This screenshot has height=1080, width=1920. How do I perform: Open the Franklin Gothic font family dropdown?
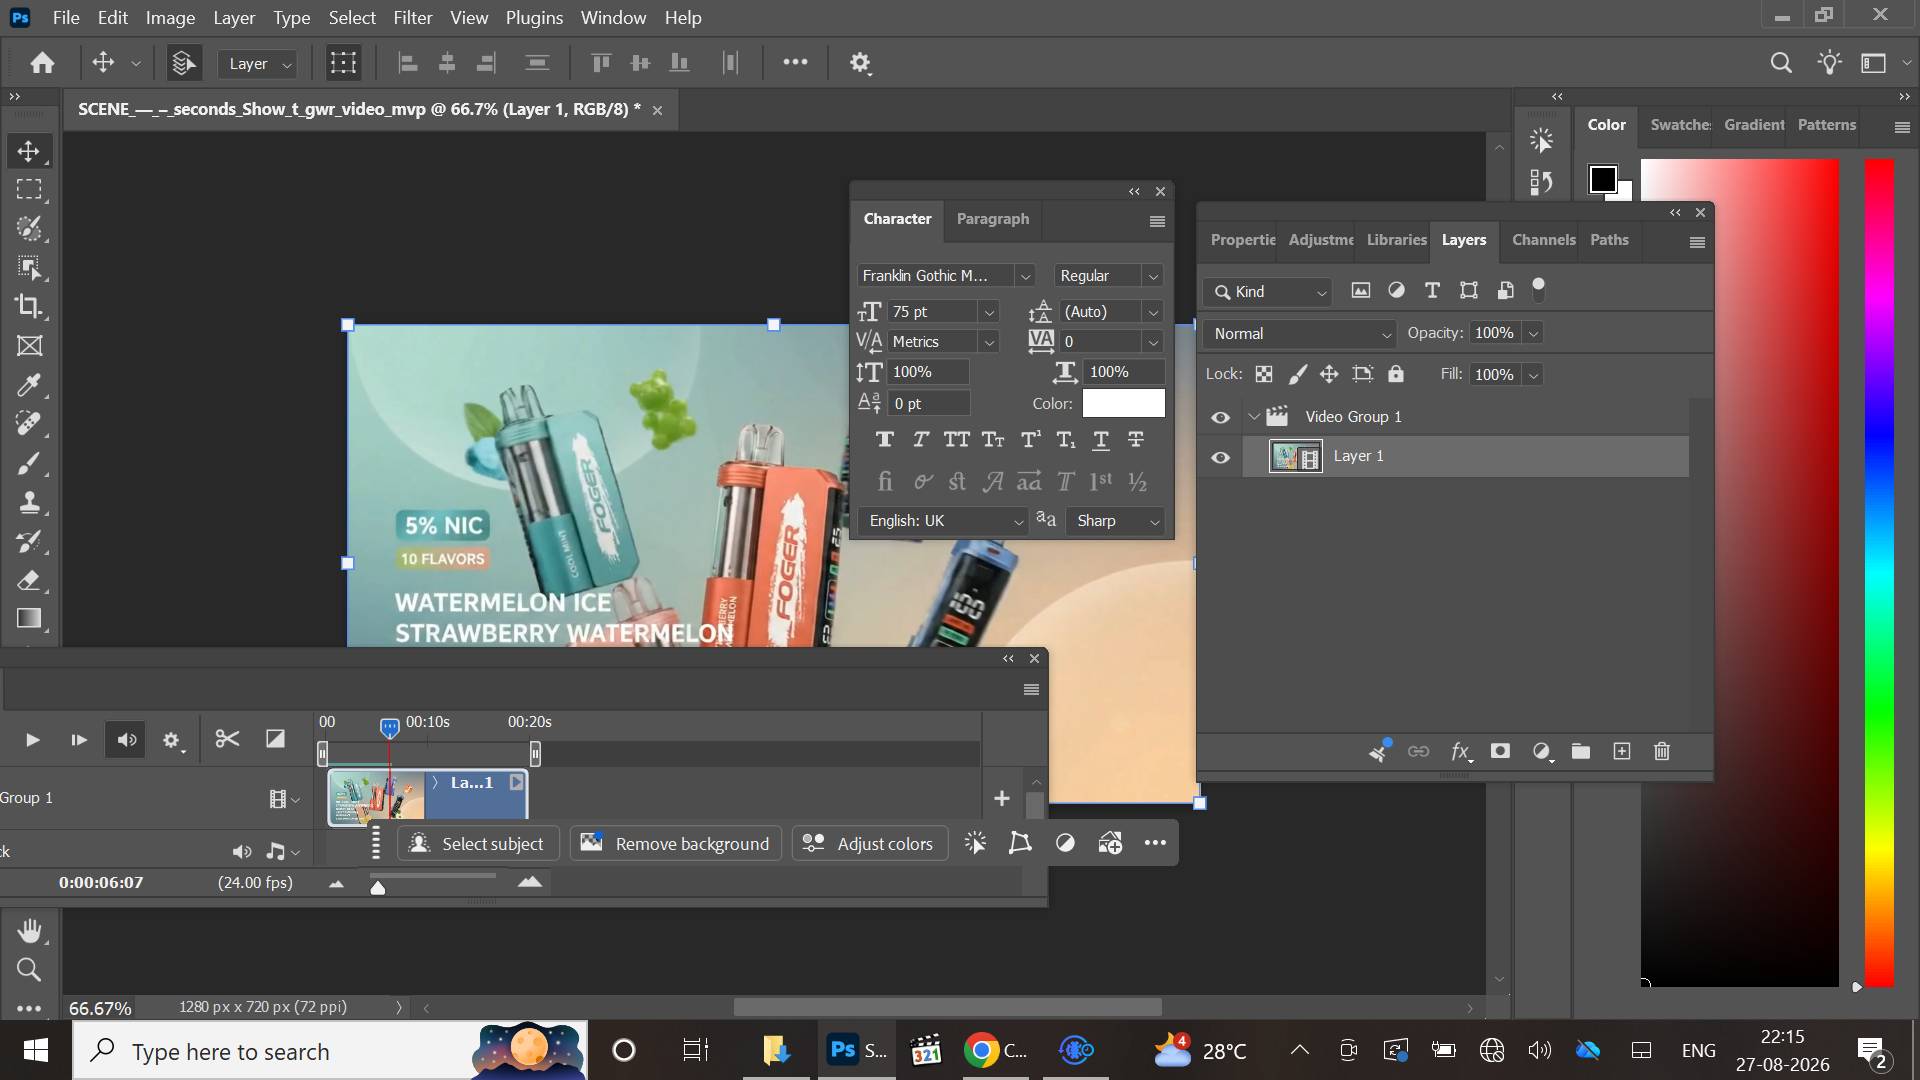pos(945,276)
